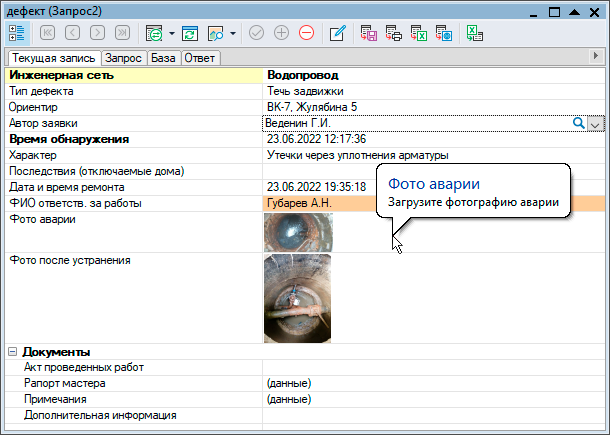This screenshot has width=610, height=437.
Task: Click the edit record pencil icon
Action: (x=338, y=33)
